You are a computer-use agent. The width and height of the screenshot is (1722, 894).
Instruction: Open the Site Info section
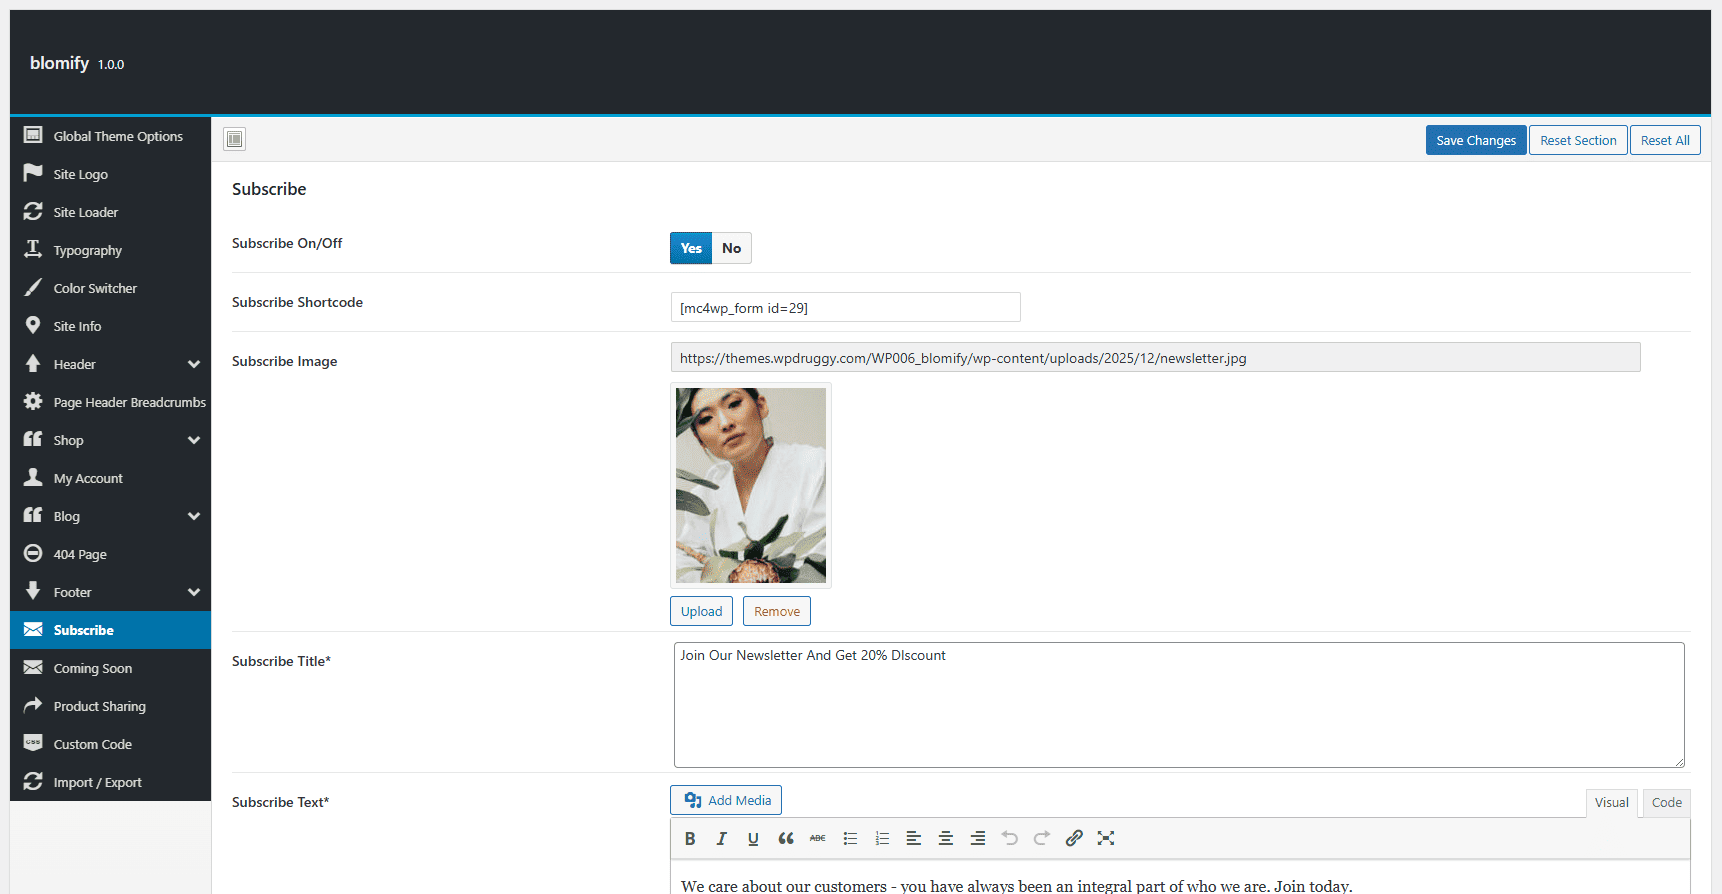click(x=110, y=326)
